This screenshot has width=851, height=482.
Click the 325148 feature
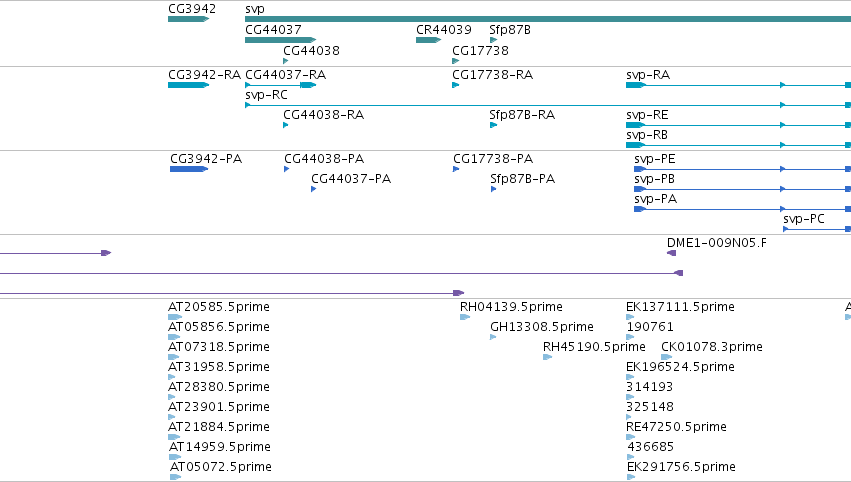[629, 417]
